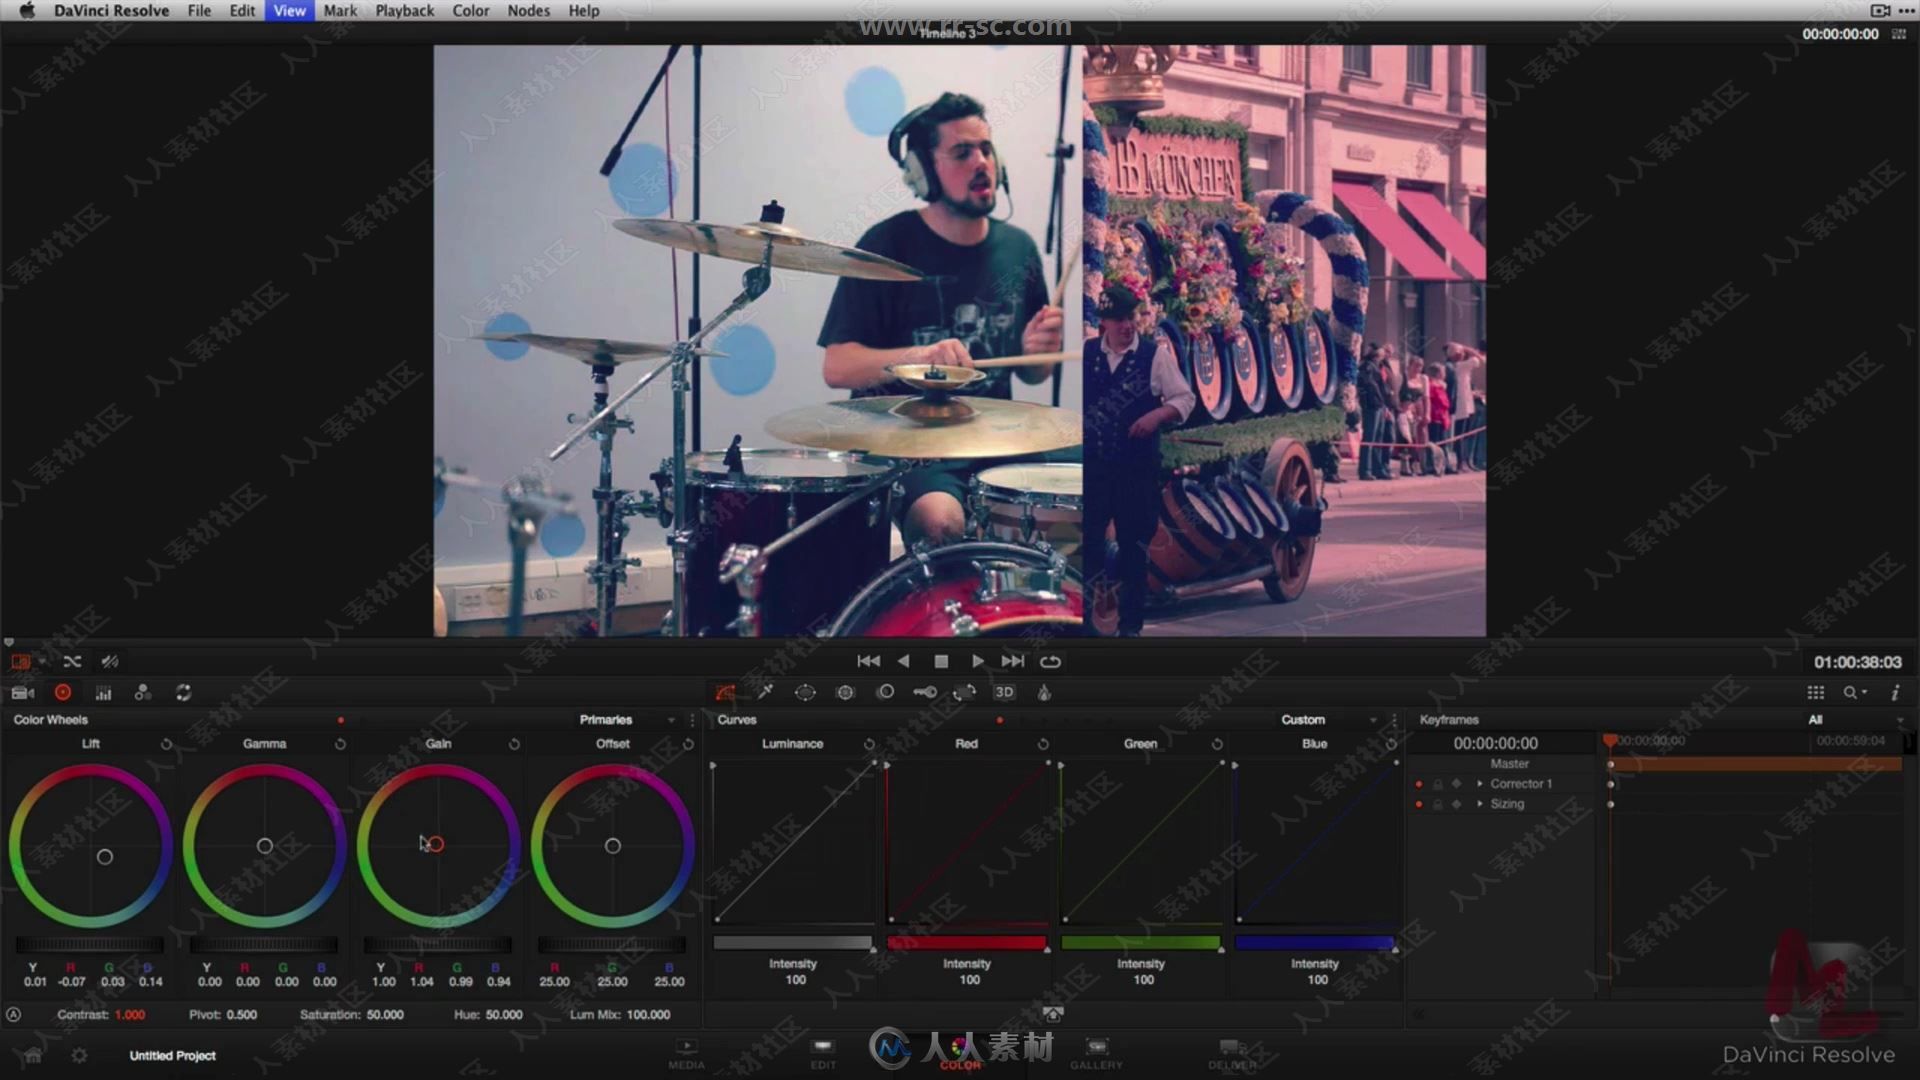Play in reverse

click(904, 661)
